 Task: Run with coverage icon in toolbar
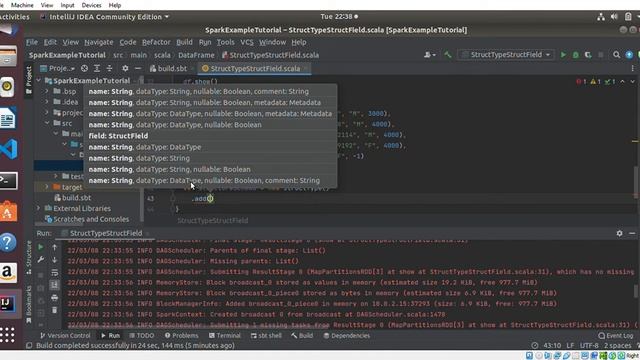[x=588, y=55]
